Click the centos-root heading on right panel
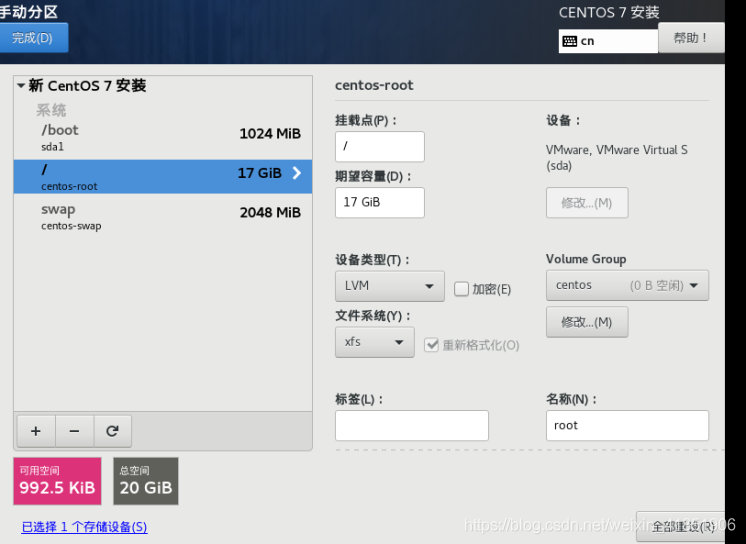Screen dimensions: 746x544 point(374,86)
